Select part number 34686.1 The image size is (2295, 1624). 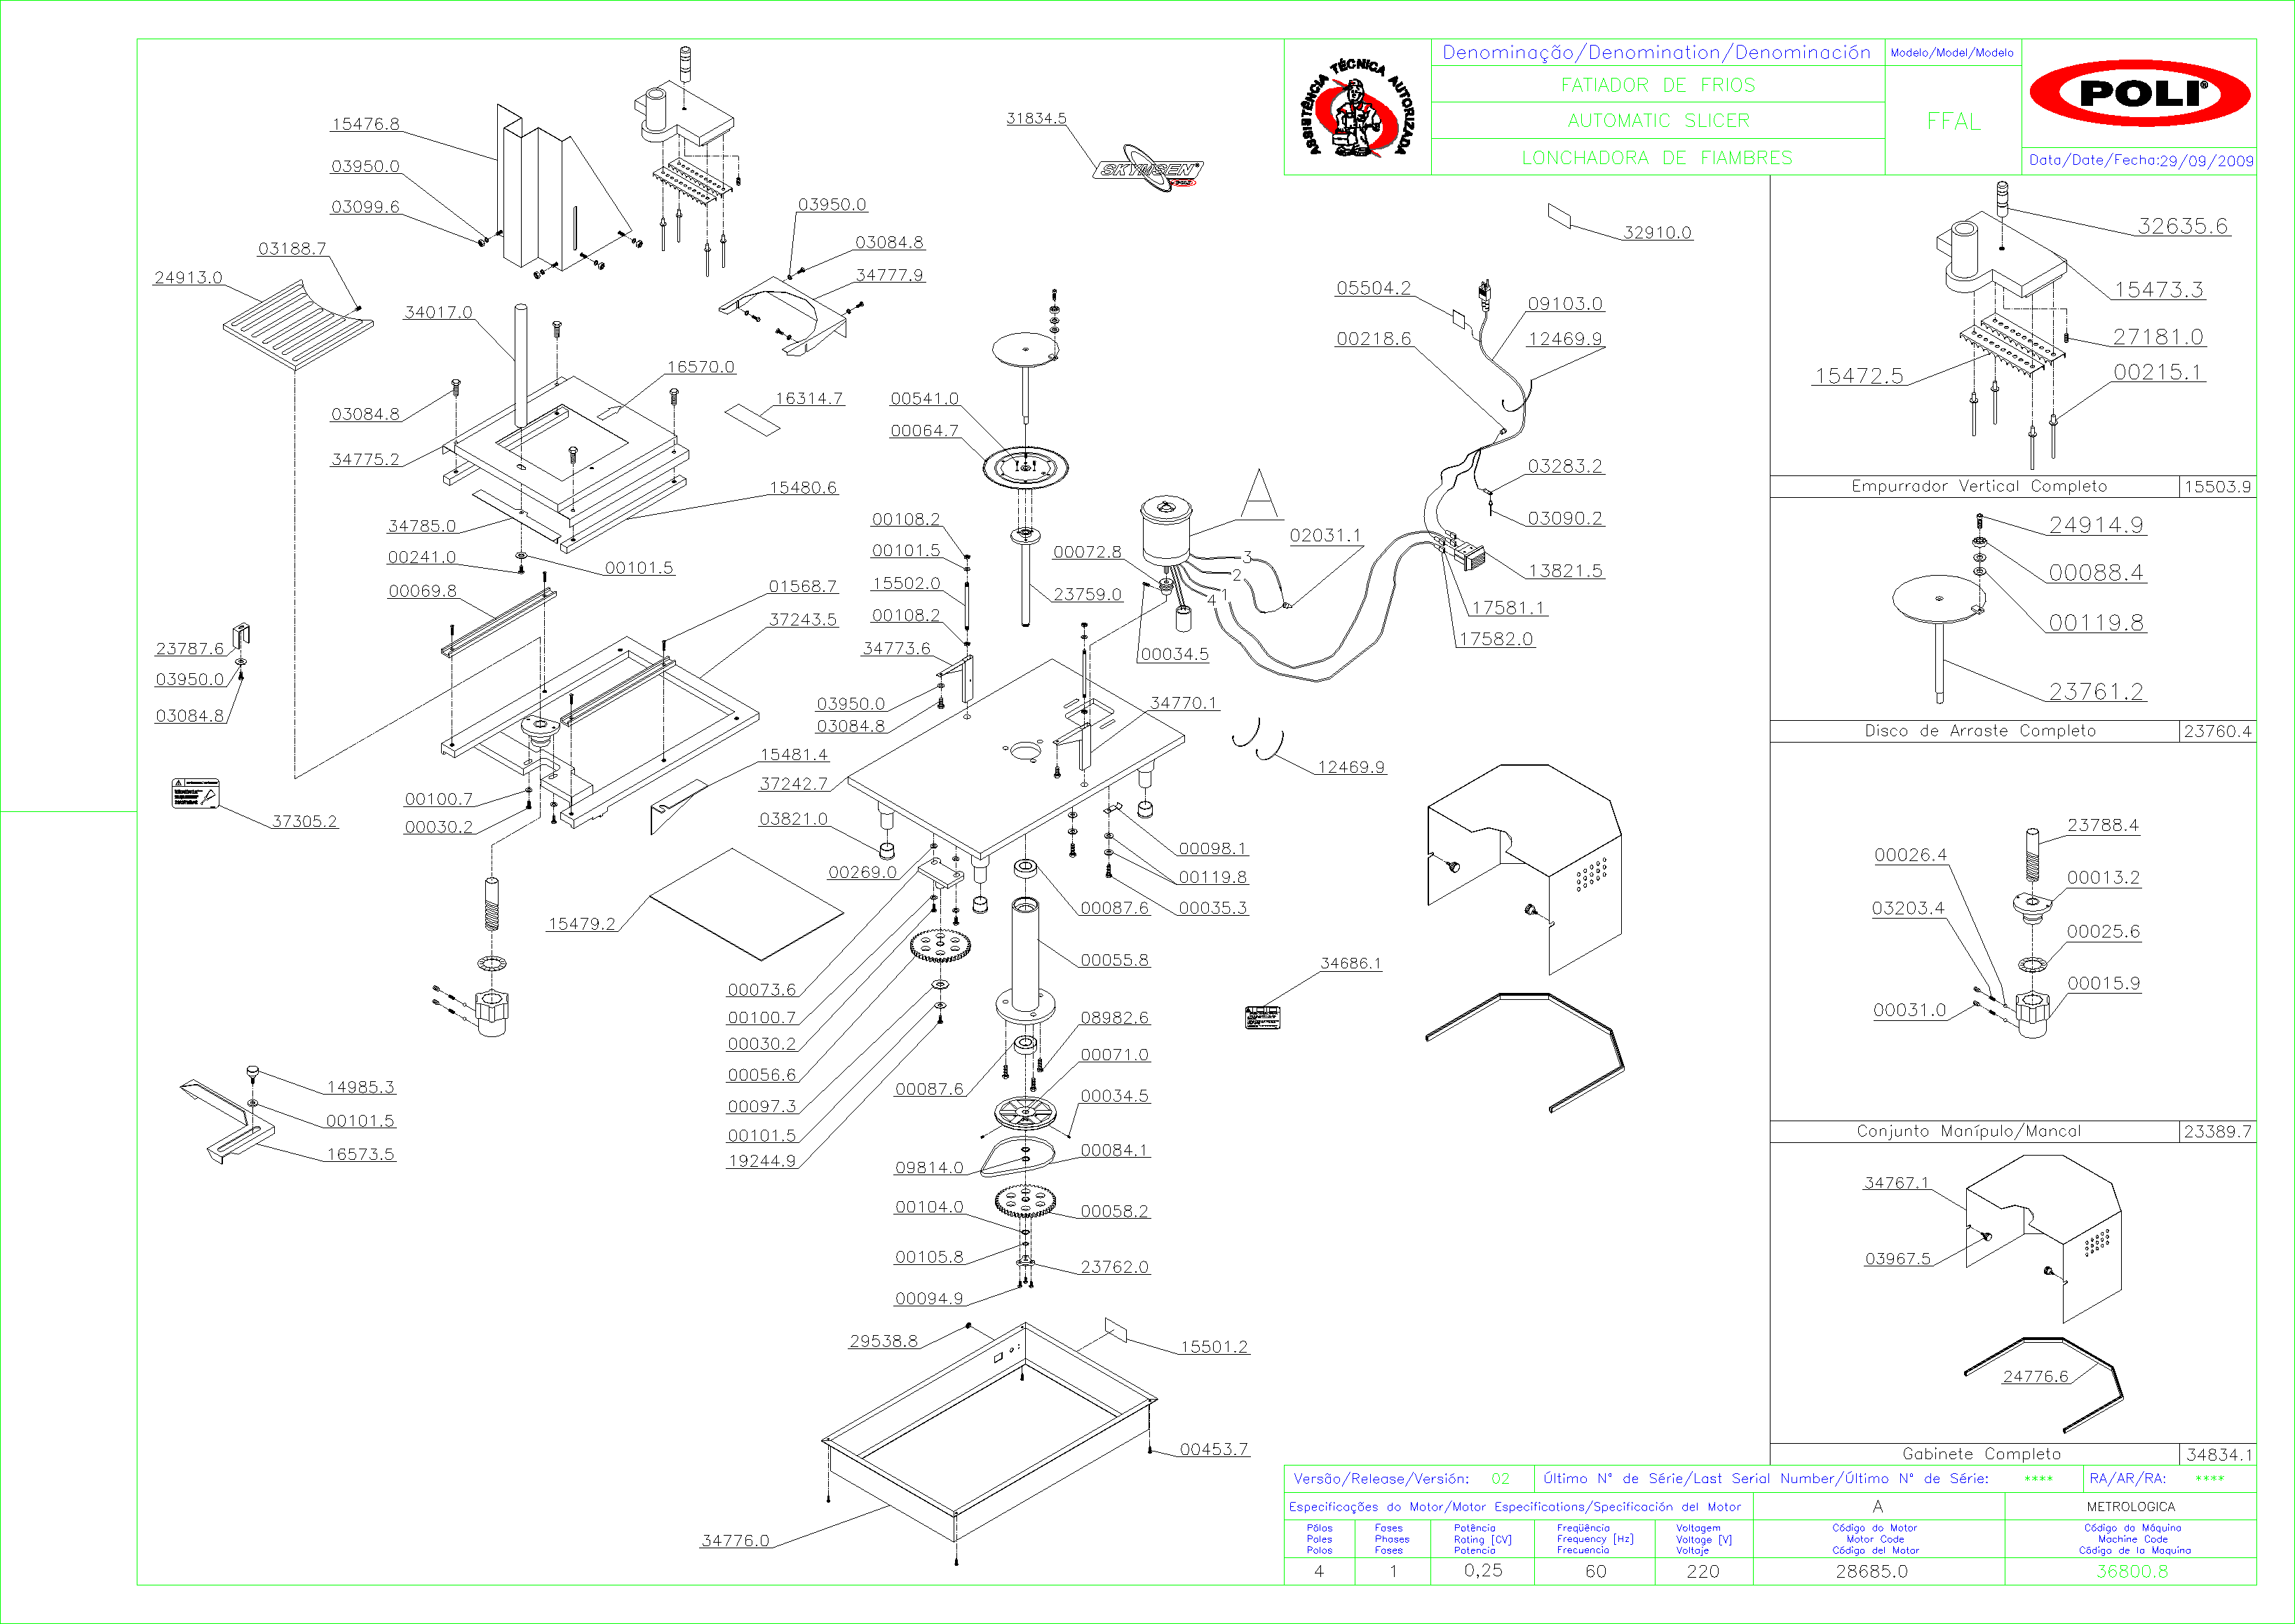(1351, 964)
